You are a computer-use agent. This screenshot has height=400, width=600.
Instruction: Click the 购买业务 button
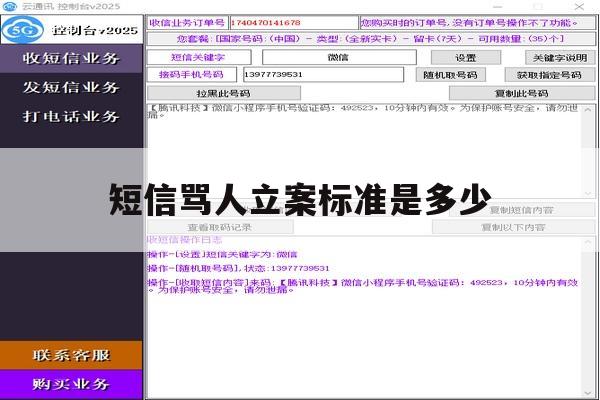click(71, 384)
